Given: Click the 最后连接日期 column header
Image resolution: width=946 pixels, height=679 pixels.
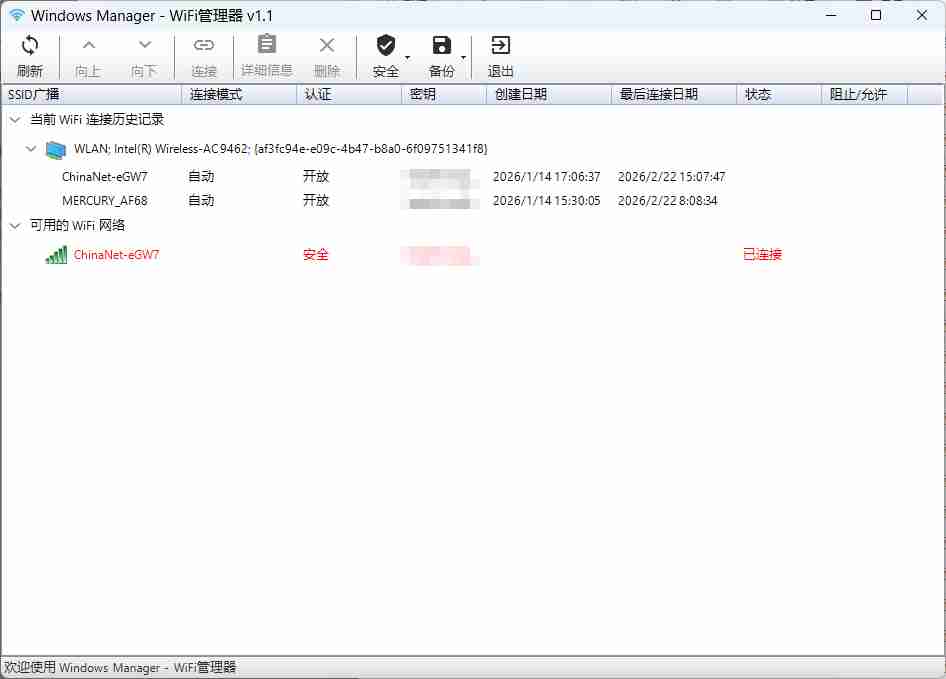Looking at the screenshot, I should [658, 93].
